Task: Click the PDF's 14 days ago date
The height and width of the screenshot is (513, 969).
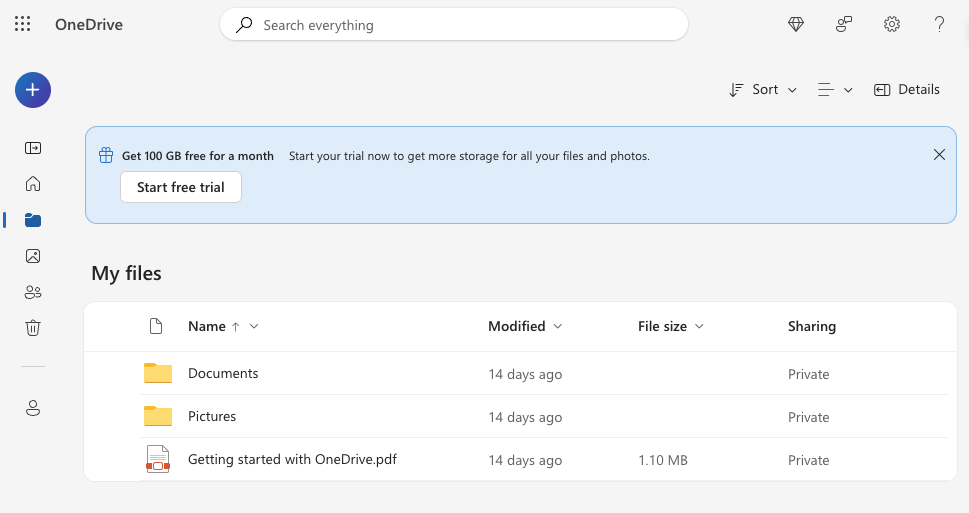Action: (525, 460)
